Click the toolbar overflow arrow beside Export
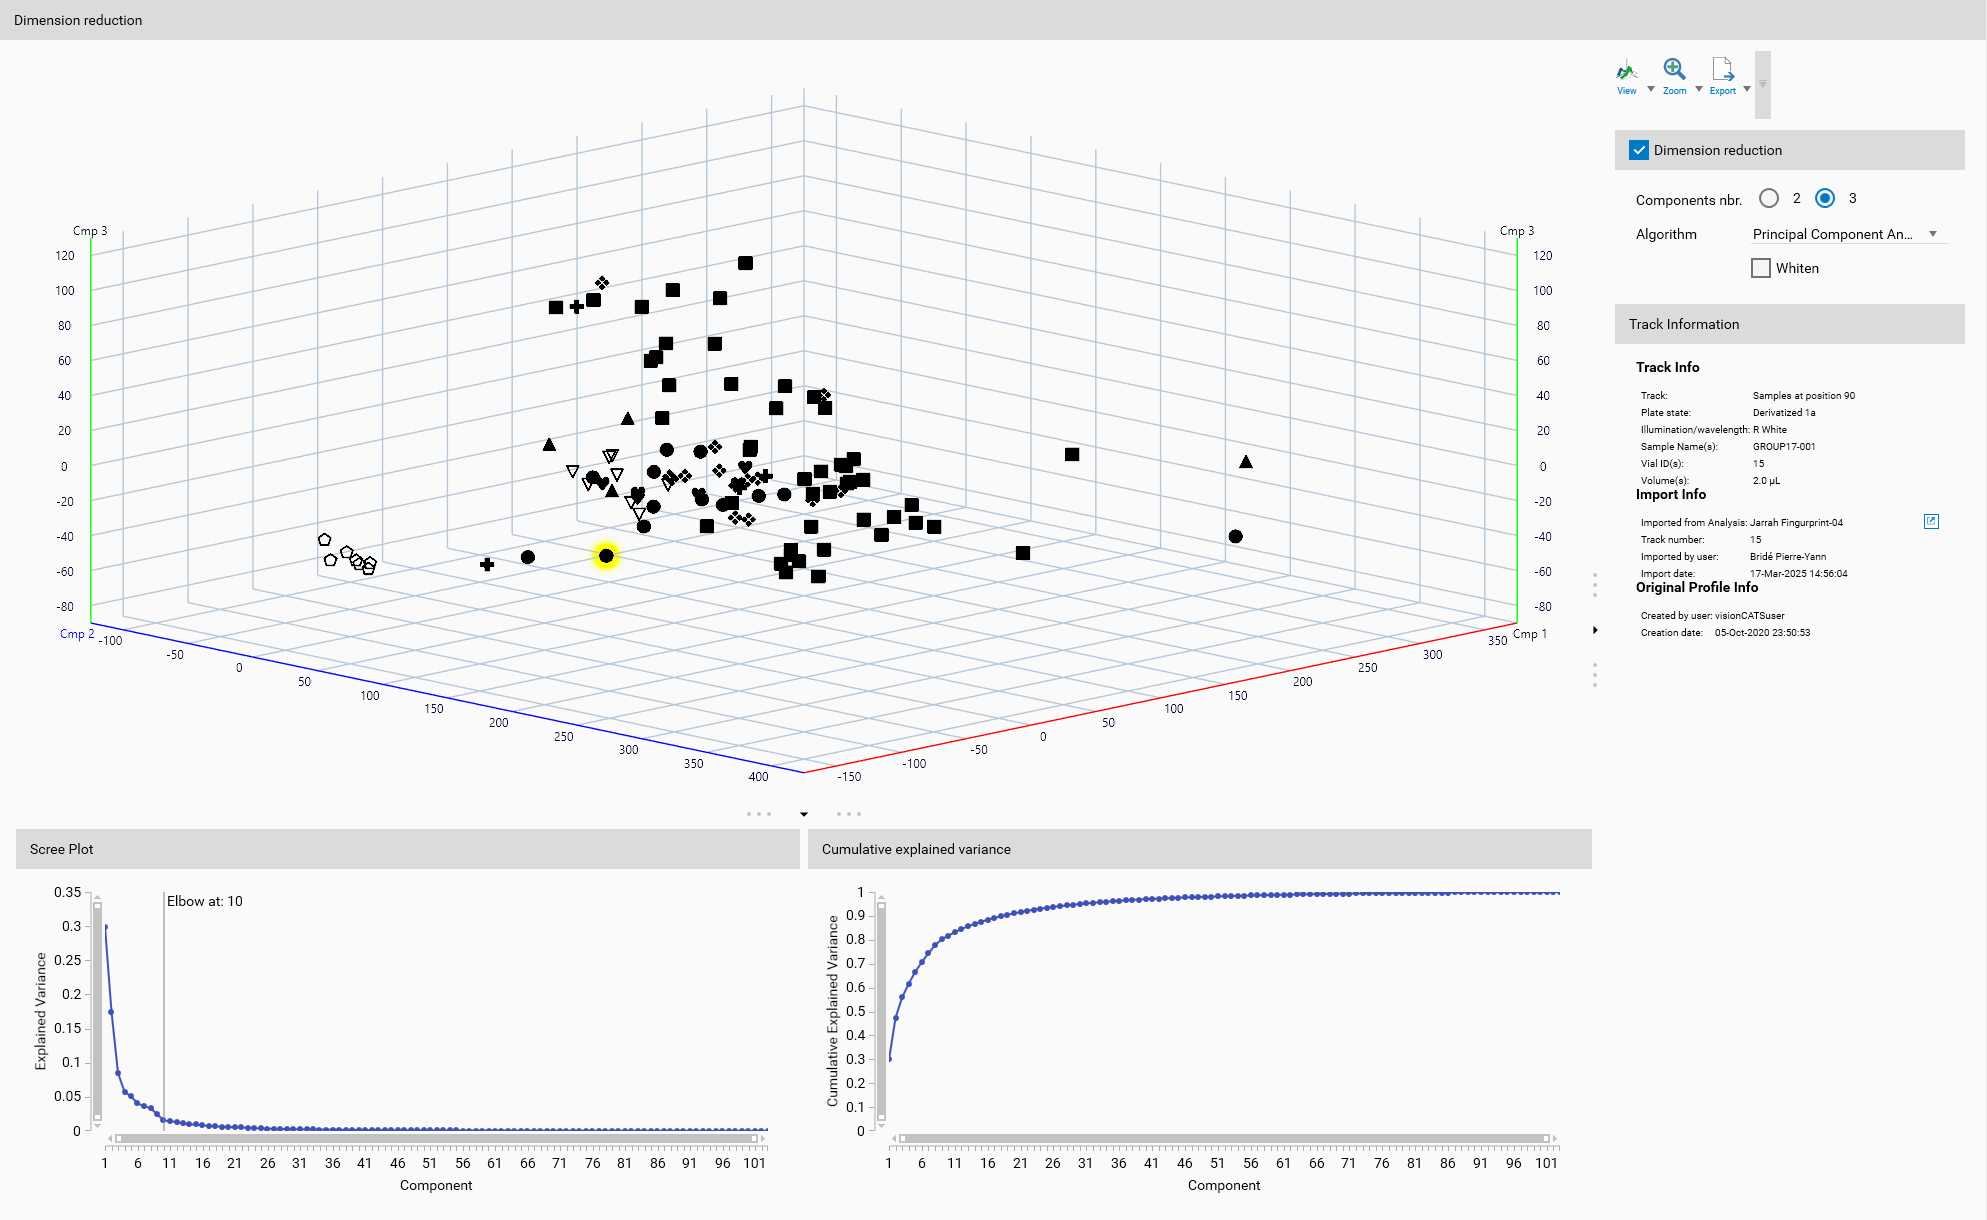1987x1220 pixels. [x=1763, y=84]
